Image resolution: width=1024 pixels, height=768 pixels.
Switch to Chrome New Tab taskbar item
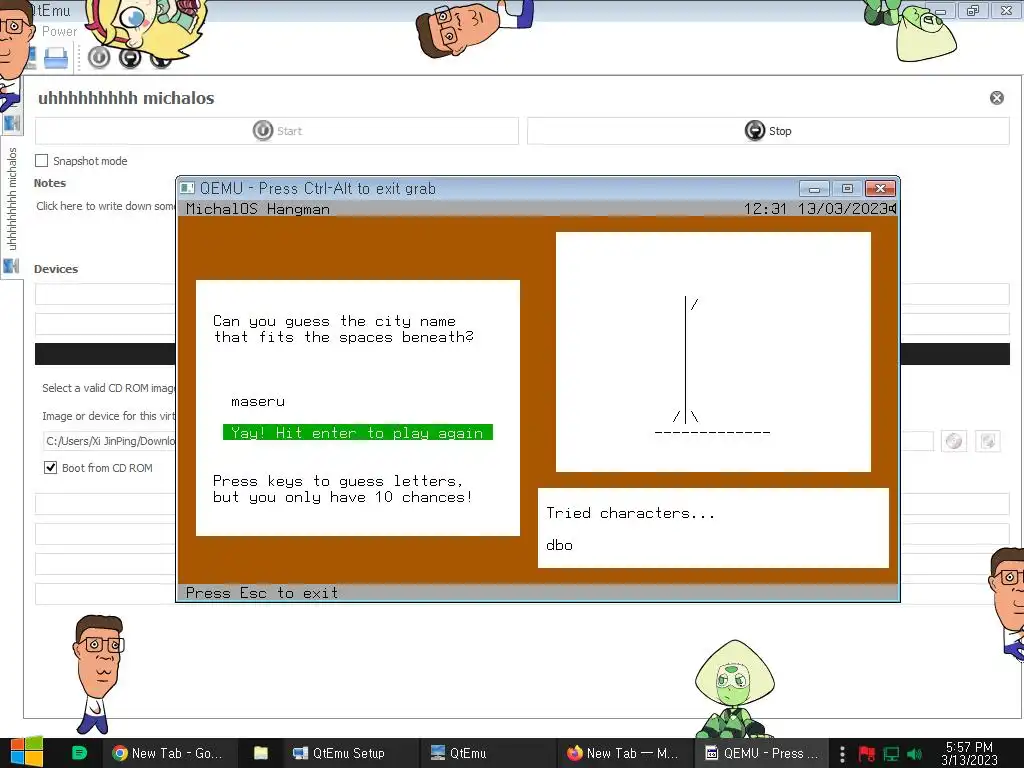pyautogui.click(x=167, y=753)
